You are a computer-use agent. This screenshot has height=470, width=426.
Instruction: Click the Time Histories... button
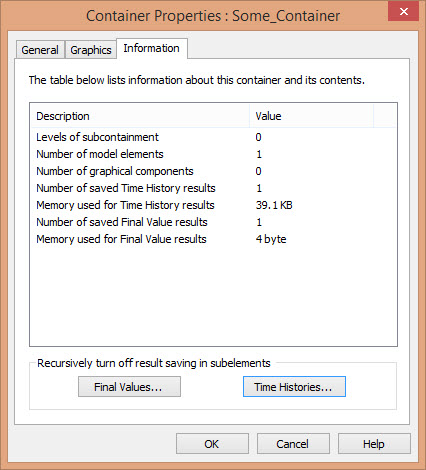pos(294,387)
